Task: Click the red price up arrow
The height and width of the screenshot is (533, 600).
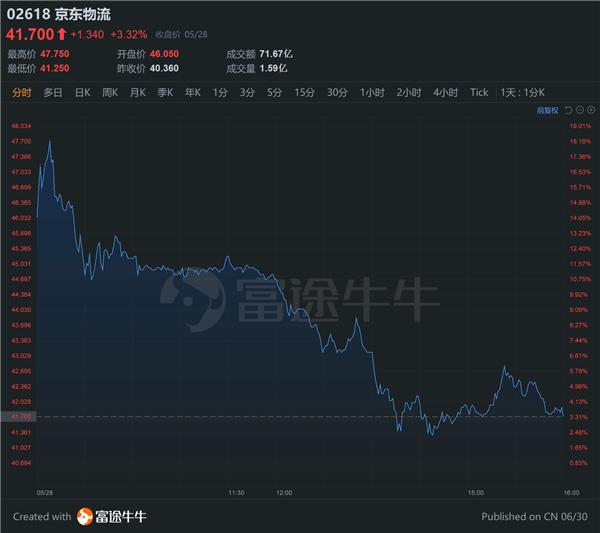Action: coord(62,36)
